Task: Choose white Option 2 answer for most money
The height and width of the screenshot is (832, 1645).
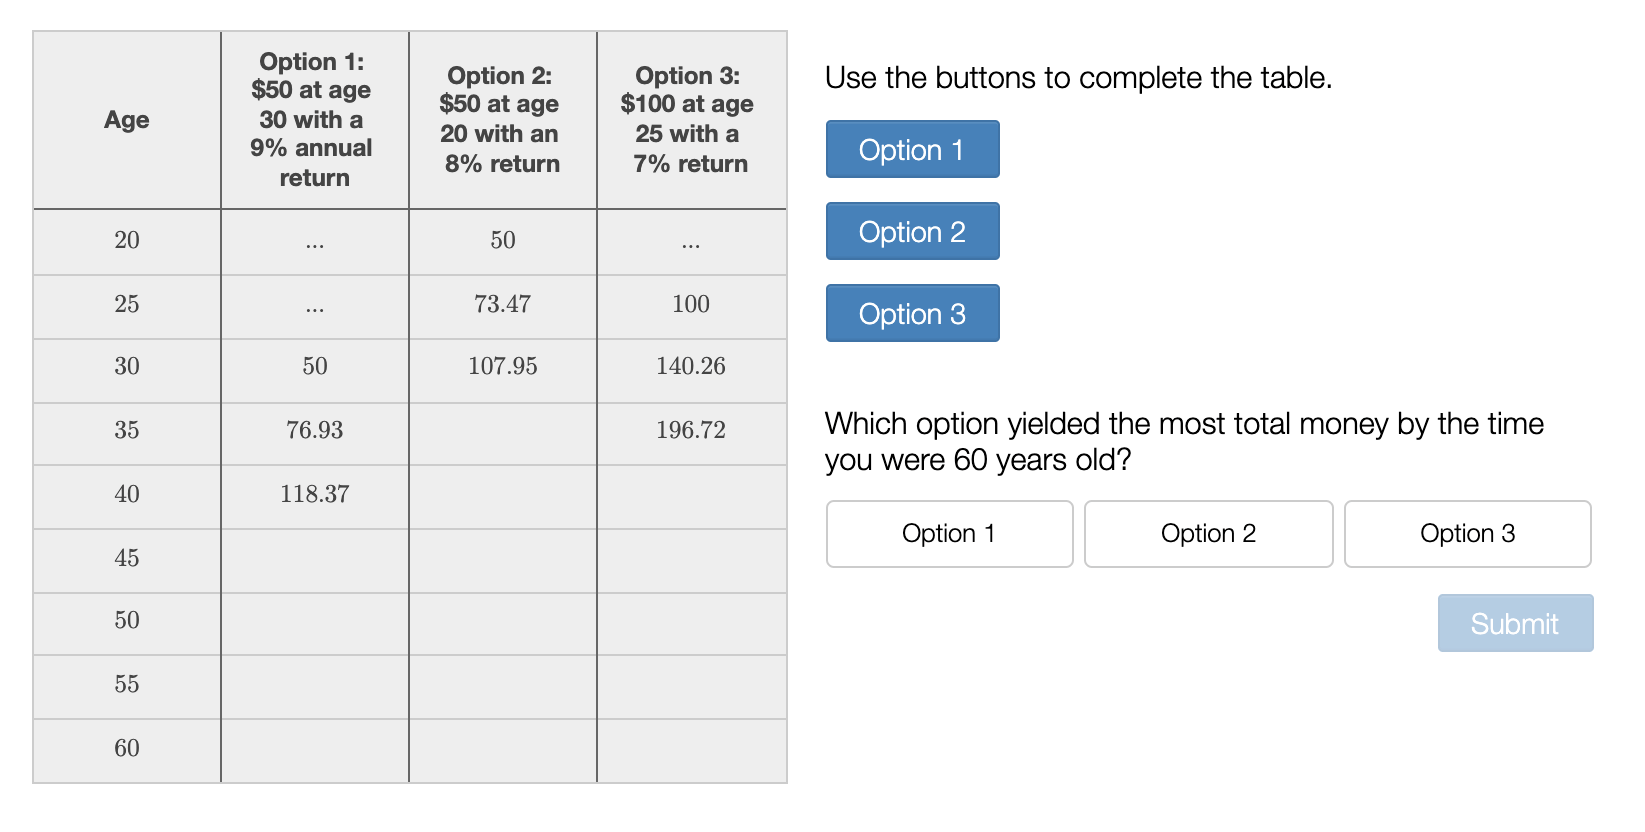Action: coord(1208,534)
